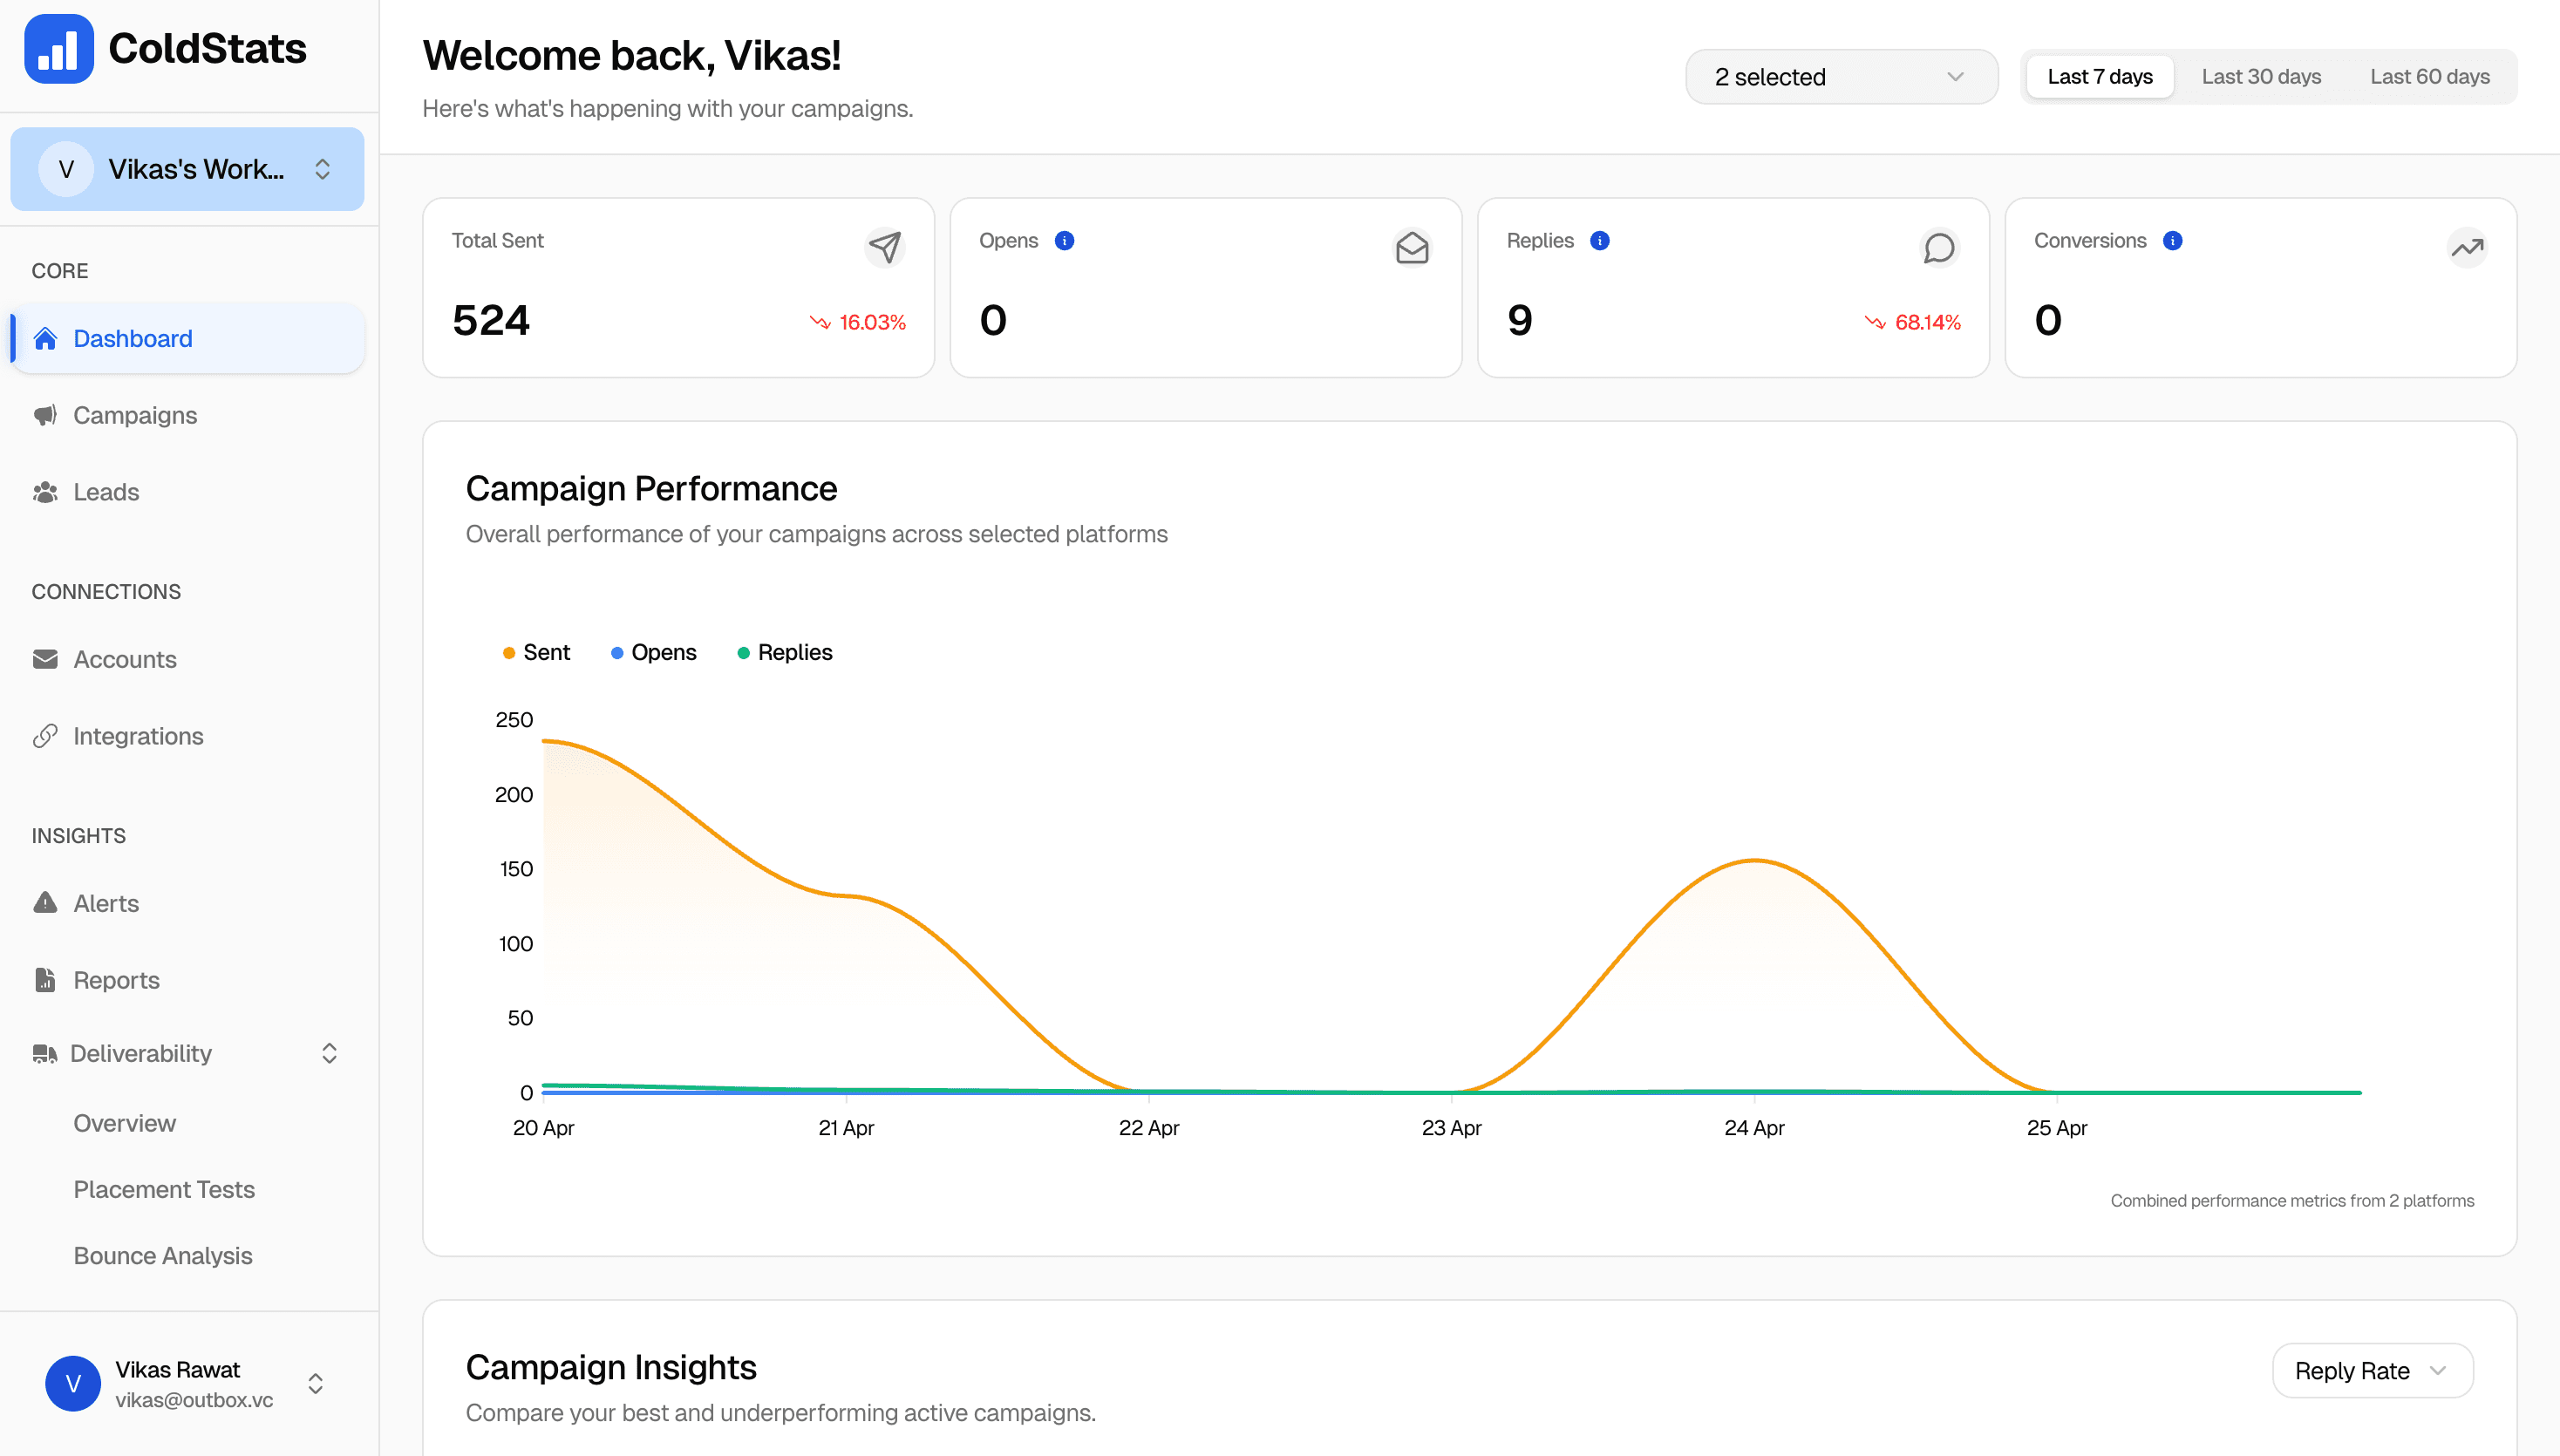2560x1456 pixels.
Task: Click the Leads people icon
Action: coord(45,492)
